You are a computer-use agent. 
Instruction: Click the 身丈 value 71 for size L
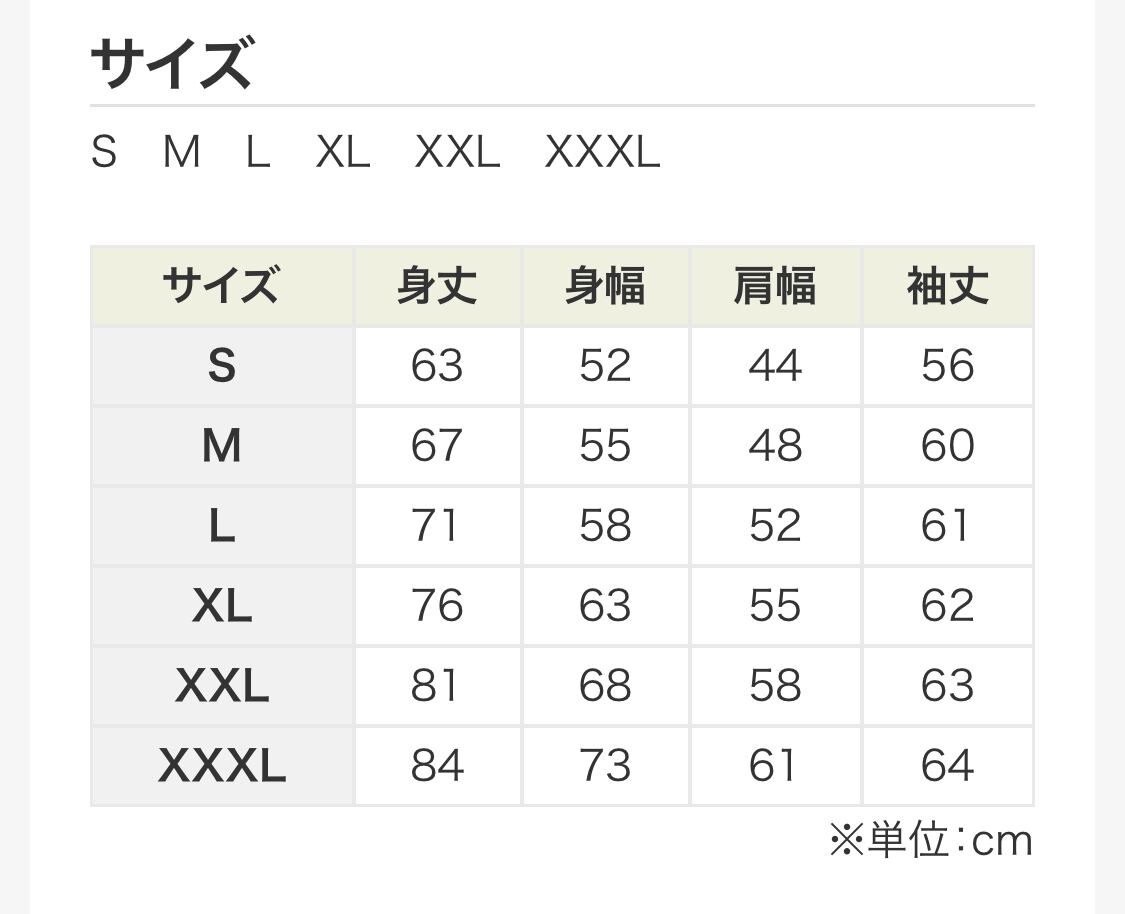(x=436, y=526)
